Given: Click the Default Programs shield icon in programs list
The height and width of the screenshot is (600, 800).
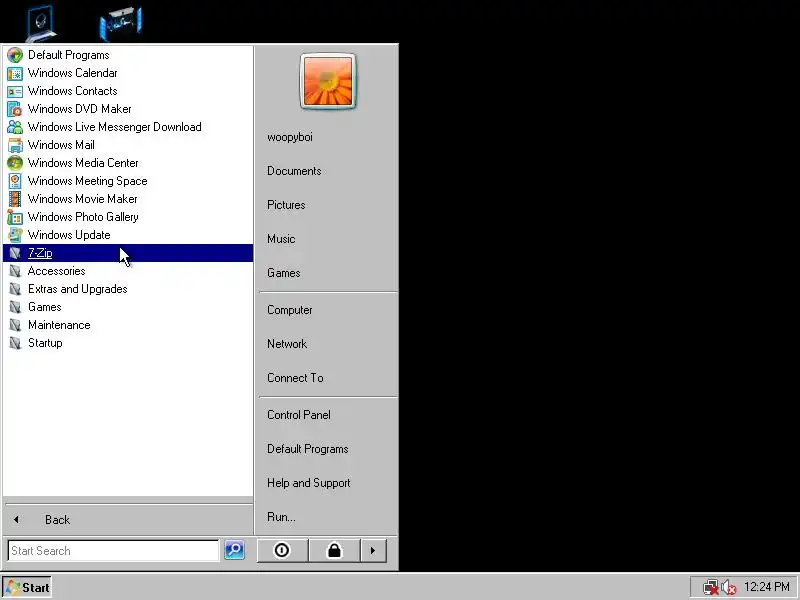Looking at the screenshot, I should pos(15,55).
